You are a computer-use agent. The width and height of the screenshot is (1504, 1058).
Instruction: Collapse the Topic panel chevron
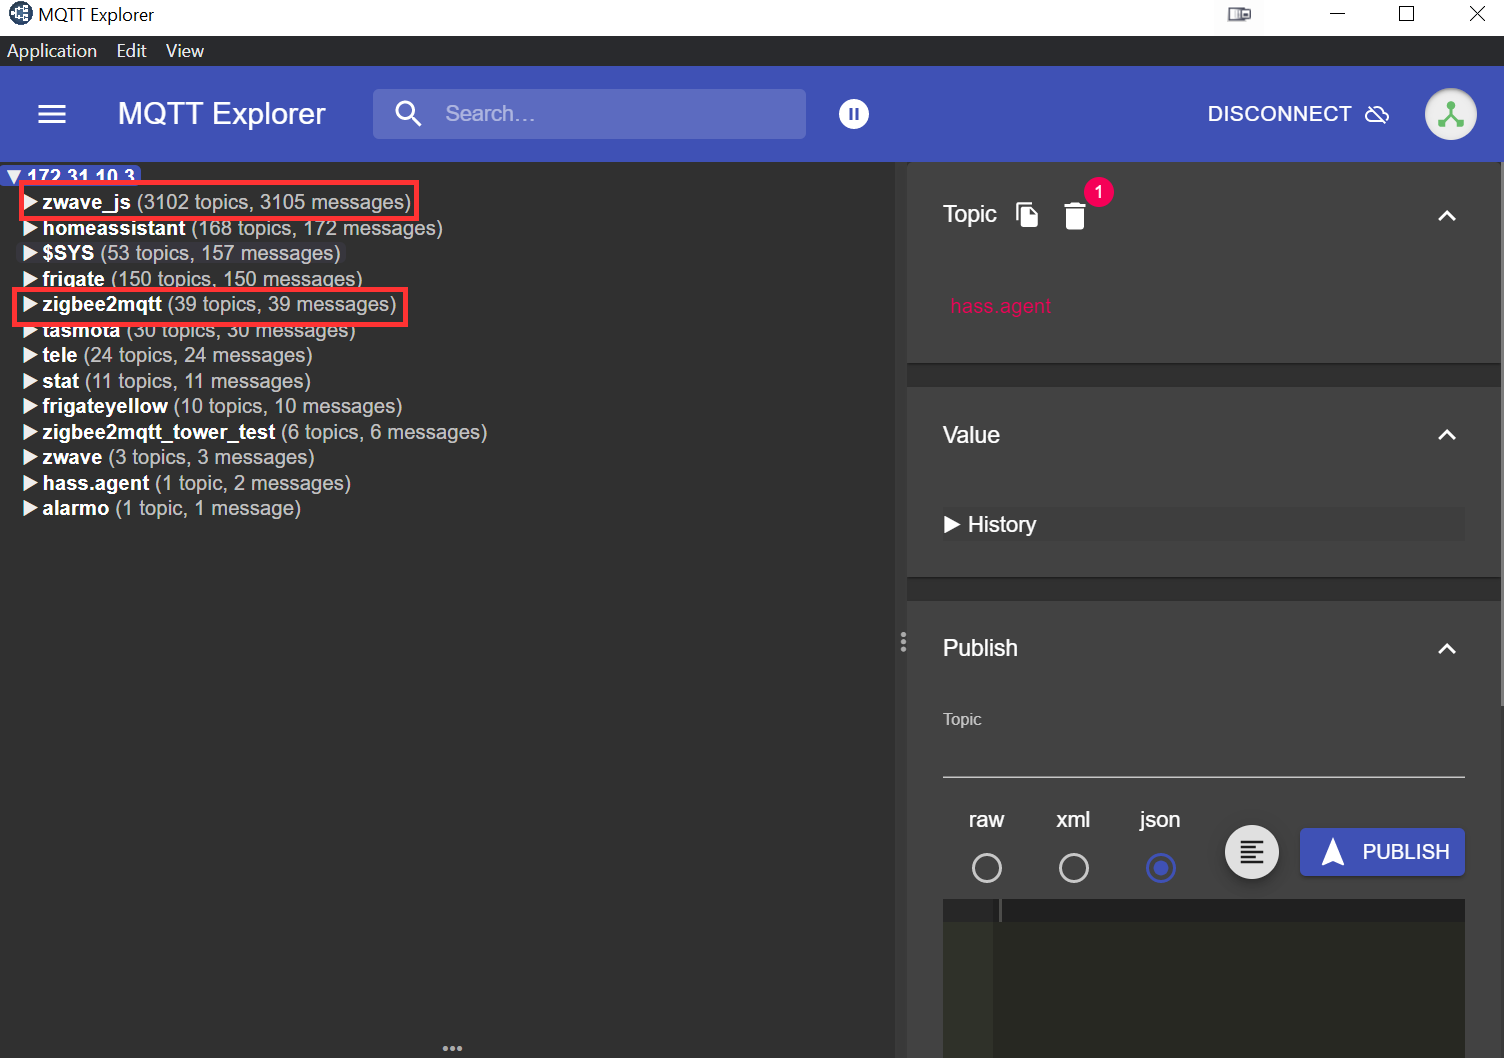1446,216
